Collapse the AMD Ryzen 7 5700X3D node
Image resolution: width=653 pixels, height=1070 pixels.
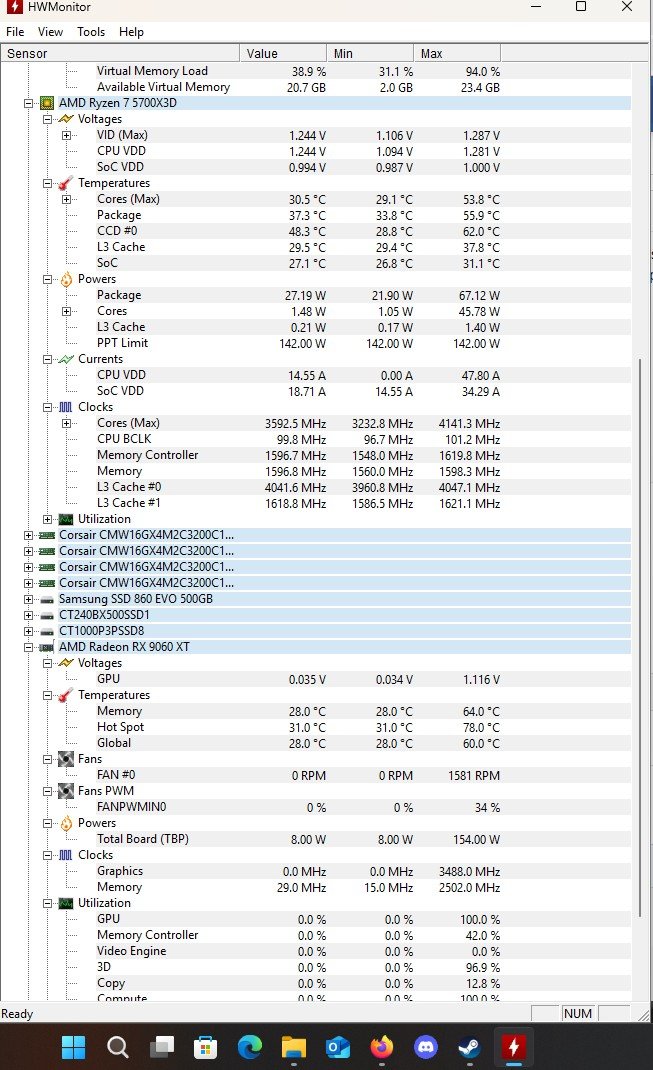coord(28,103)
